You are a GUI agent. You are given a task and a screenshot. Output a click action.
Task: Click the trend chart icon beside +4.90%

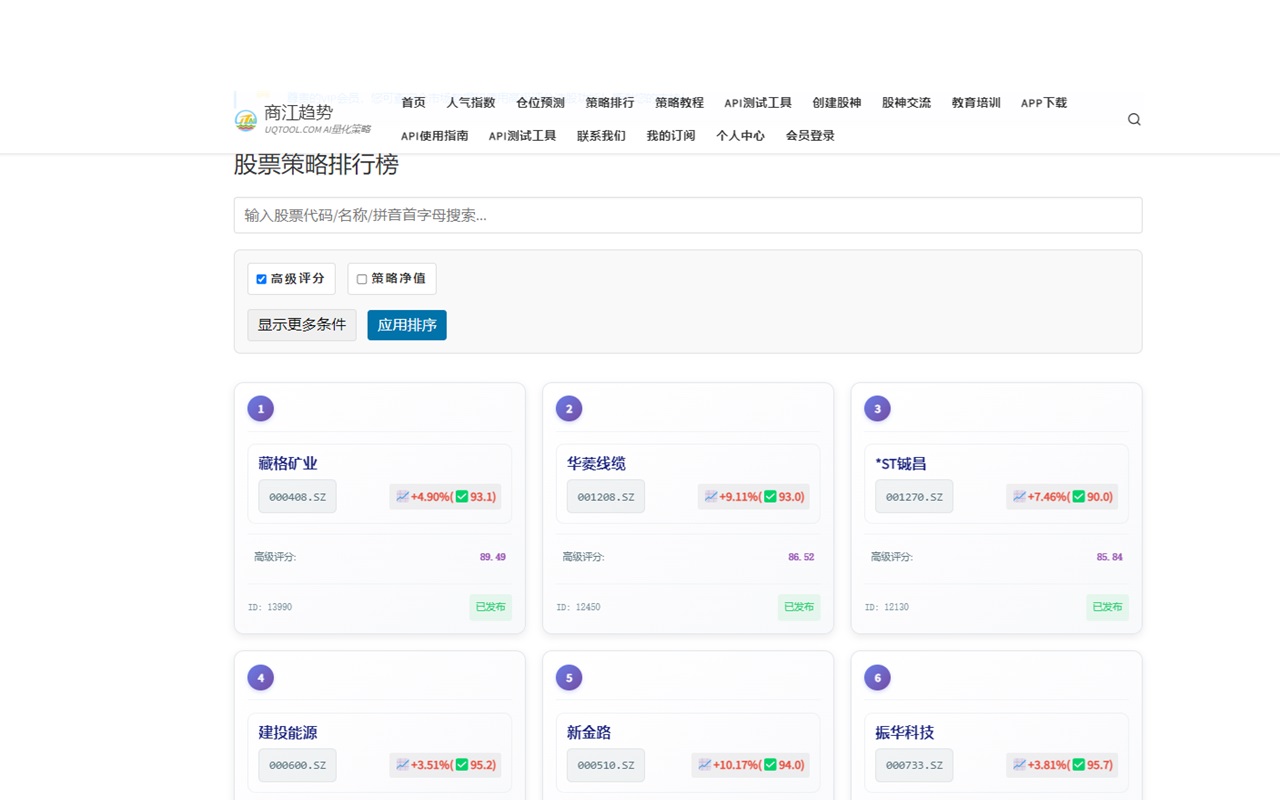click(x=404, y=496)
